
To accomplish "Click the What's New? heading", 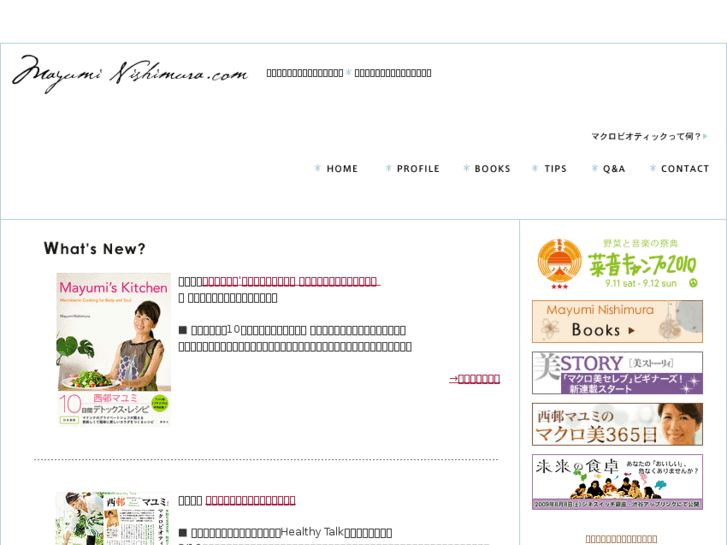I will [x=95, y=249].
